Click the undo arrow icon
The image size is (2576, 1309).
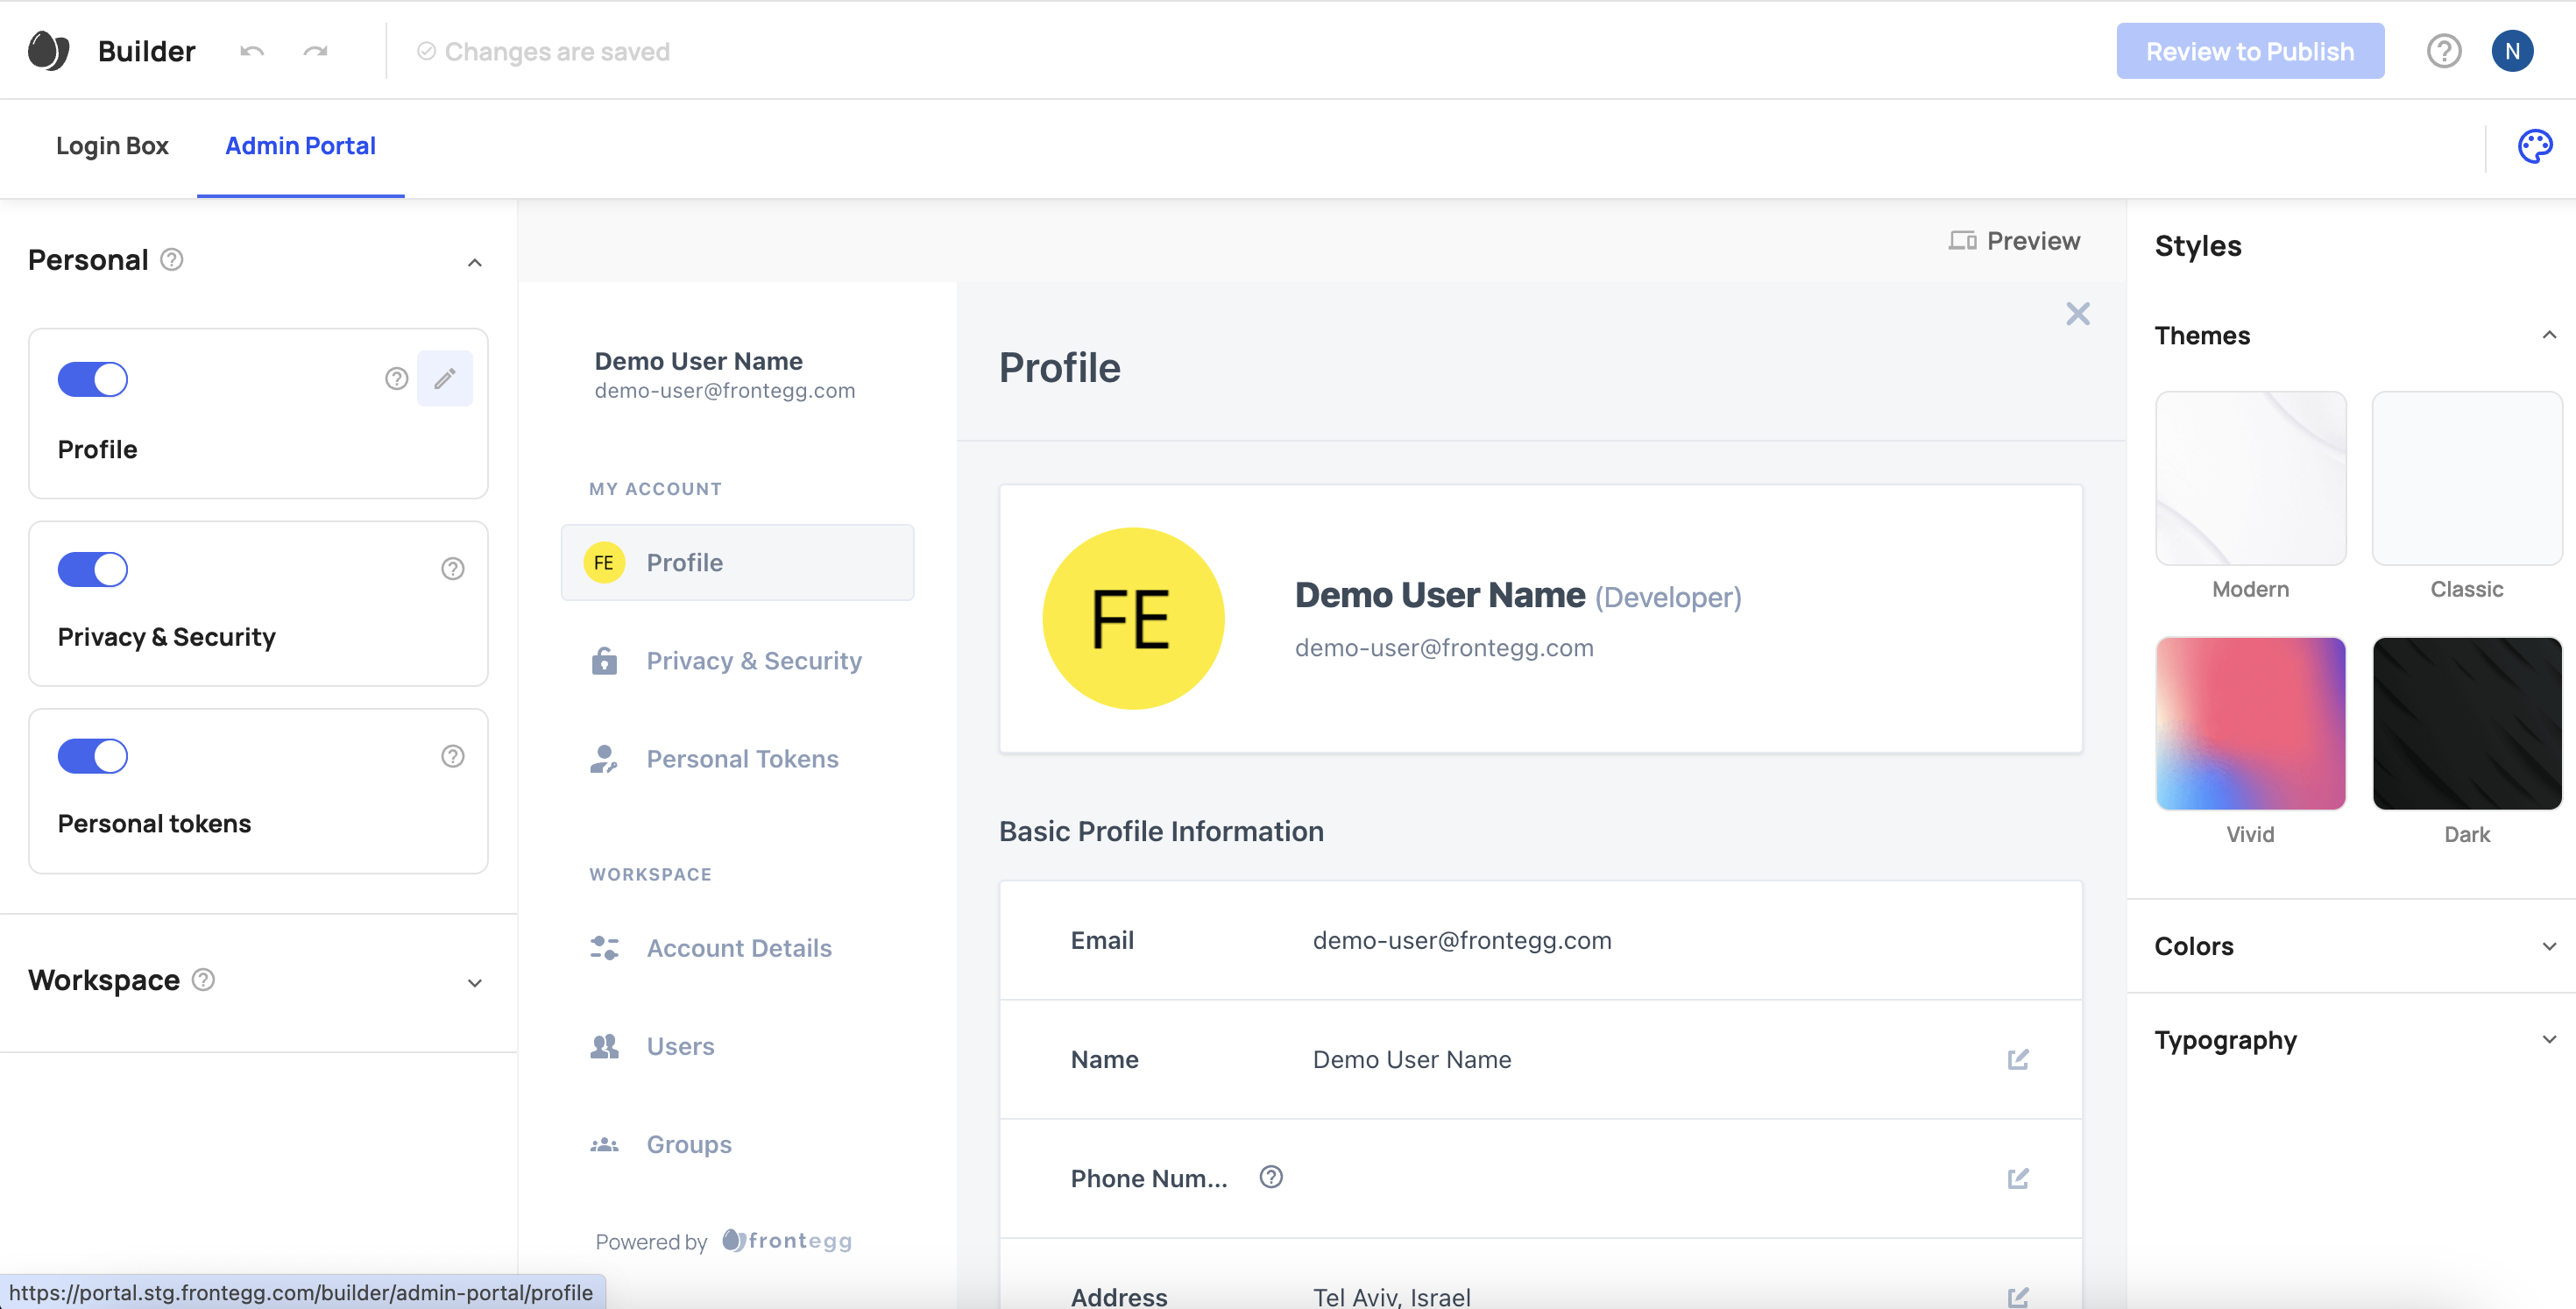click(x=252, y=51)
